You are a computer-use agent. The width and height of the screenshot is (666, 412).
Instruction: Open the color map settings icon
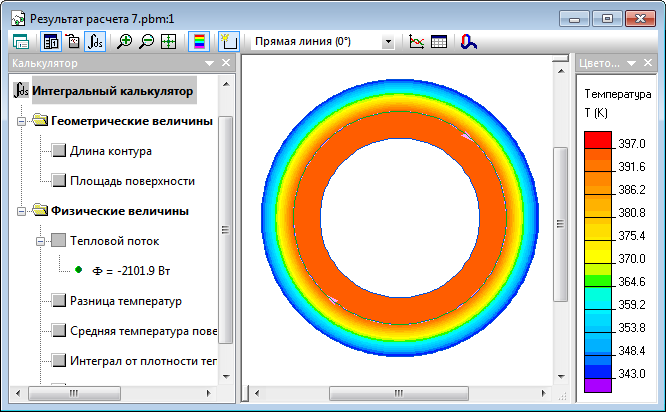tap(197, 42)
